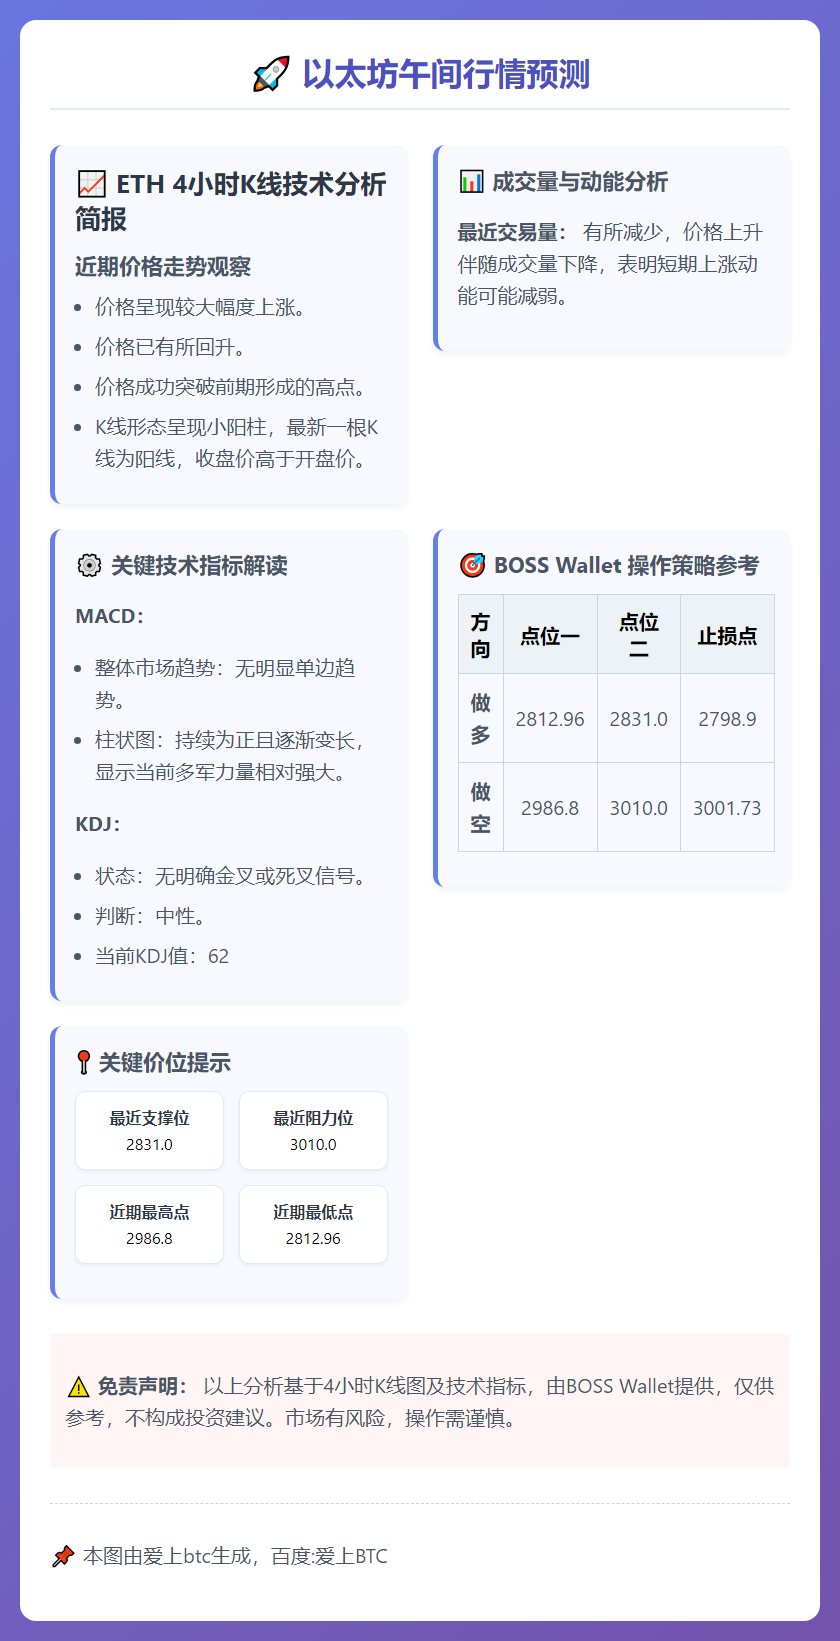Click heading BOSS Wallet 操作策略参考

coord(627,565)
